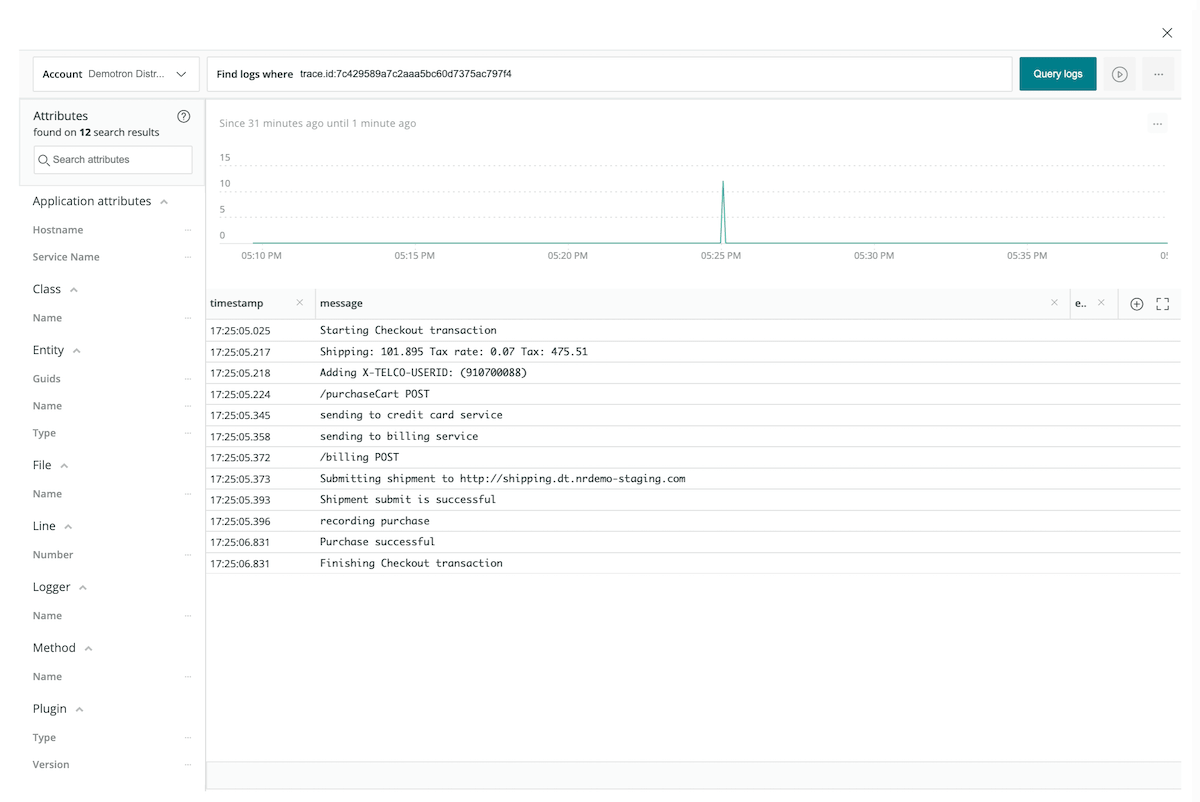Open the recording purchase log row

693,522
